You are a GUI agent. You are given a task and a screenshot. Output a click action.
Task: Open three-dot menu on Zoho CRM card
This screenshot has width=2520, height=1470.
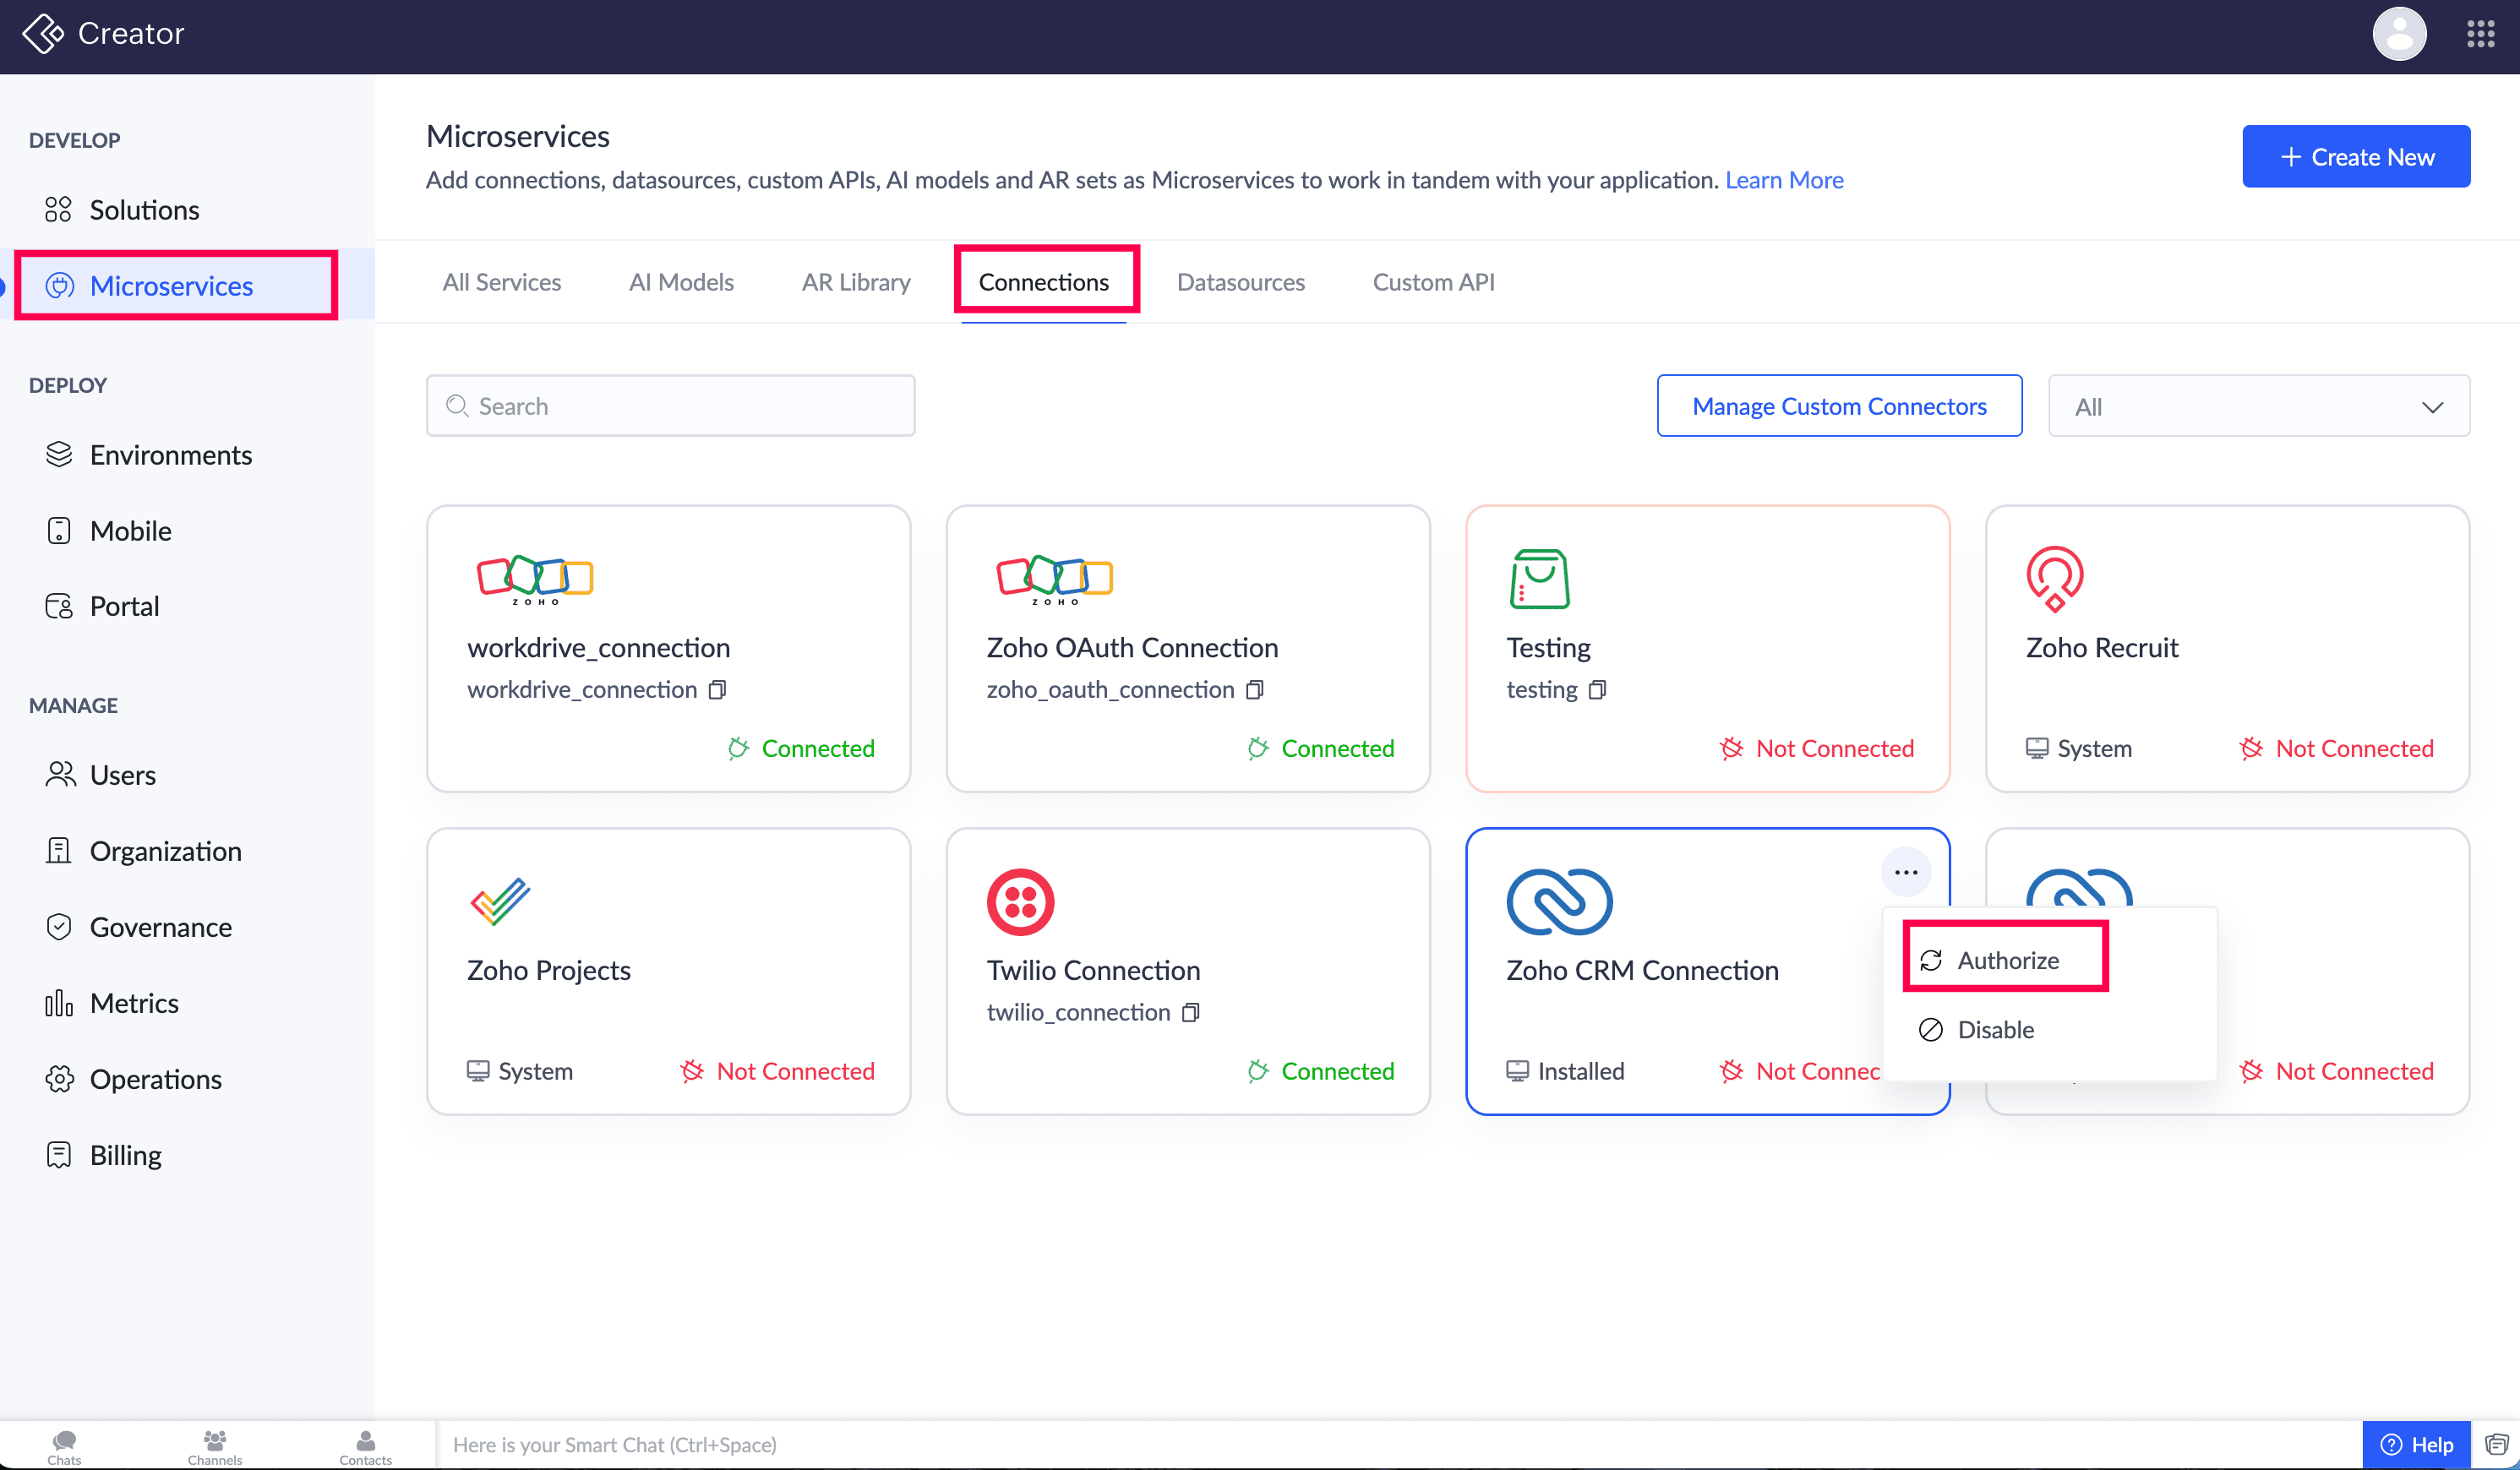point(1905,872)
